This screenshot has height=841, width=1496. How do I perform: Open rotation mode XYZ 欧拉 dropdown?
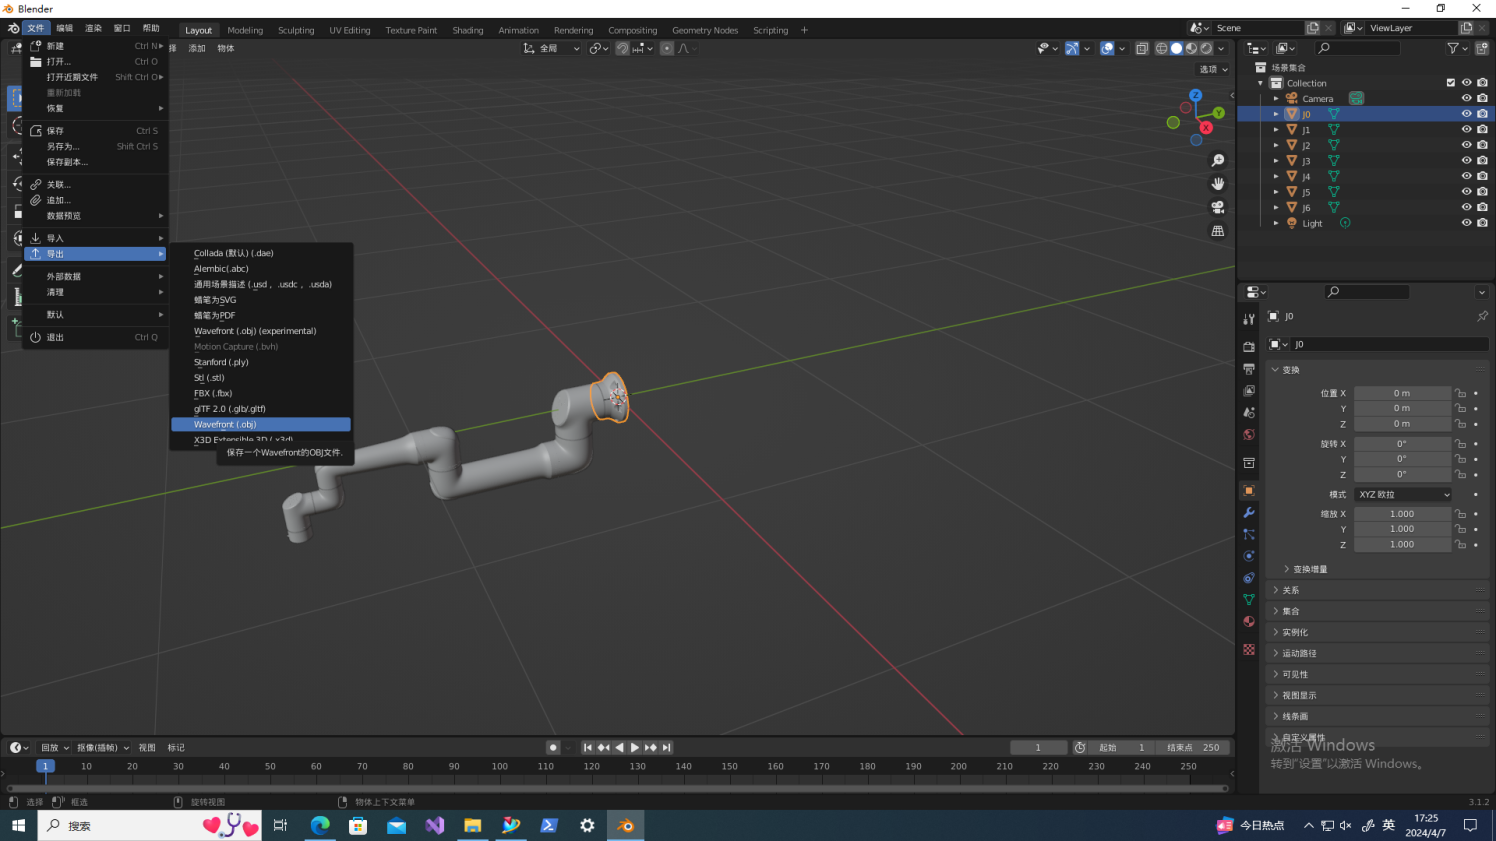coord(1403,494)
